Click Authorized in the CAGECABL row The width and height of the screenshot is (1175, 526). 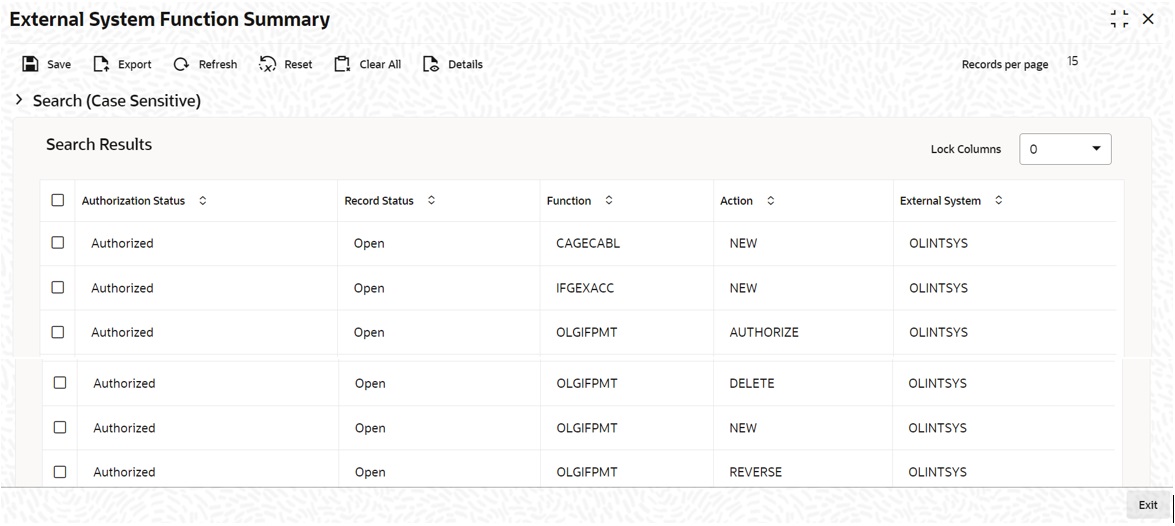pos(122,244)
